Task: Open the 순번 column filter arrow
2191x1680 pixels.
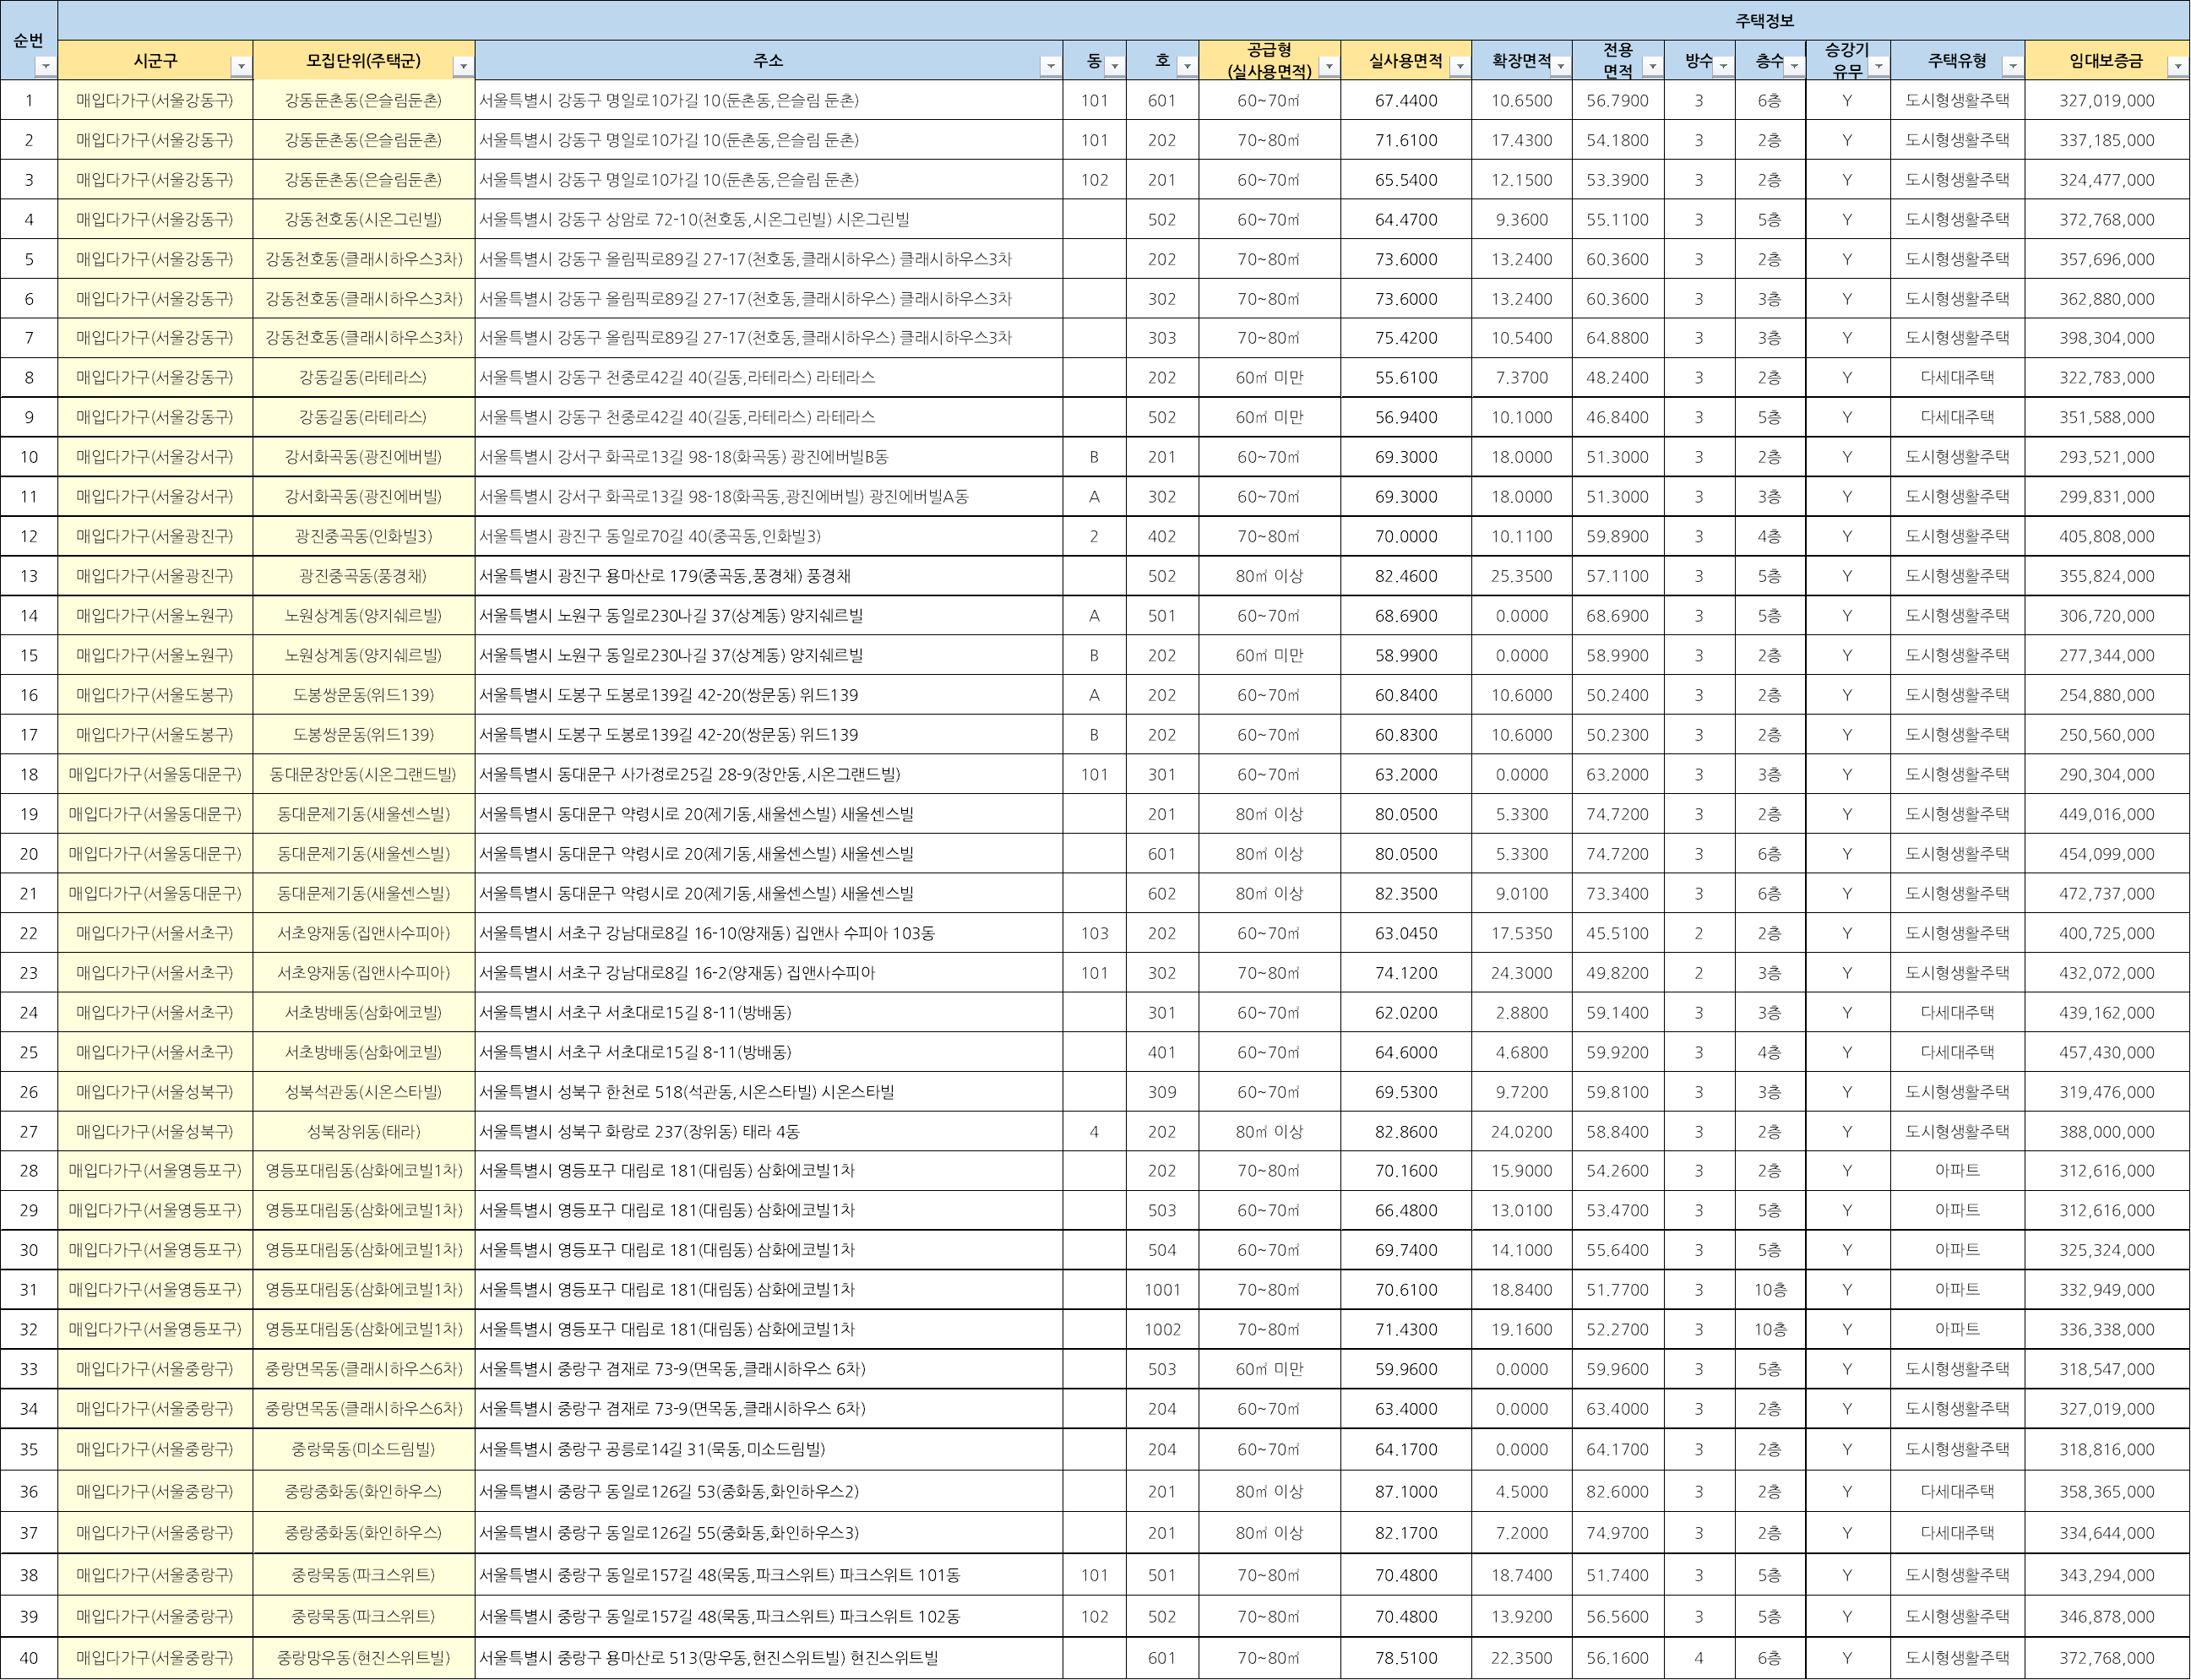Action: [44, 67]
